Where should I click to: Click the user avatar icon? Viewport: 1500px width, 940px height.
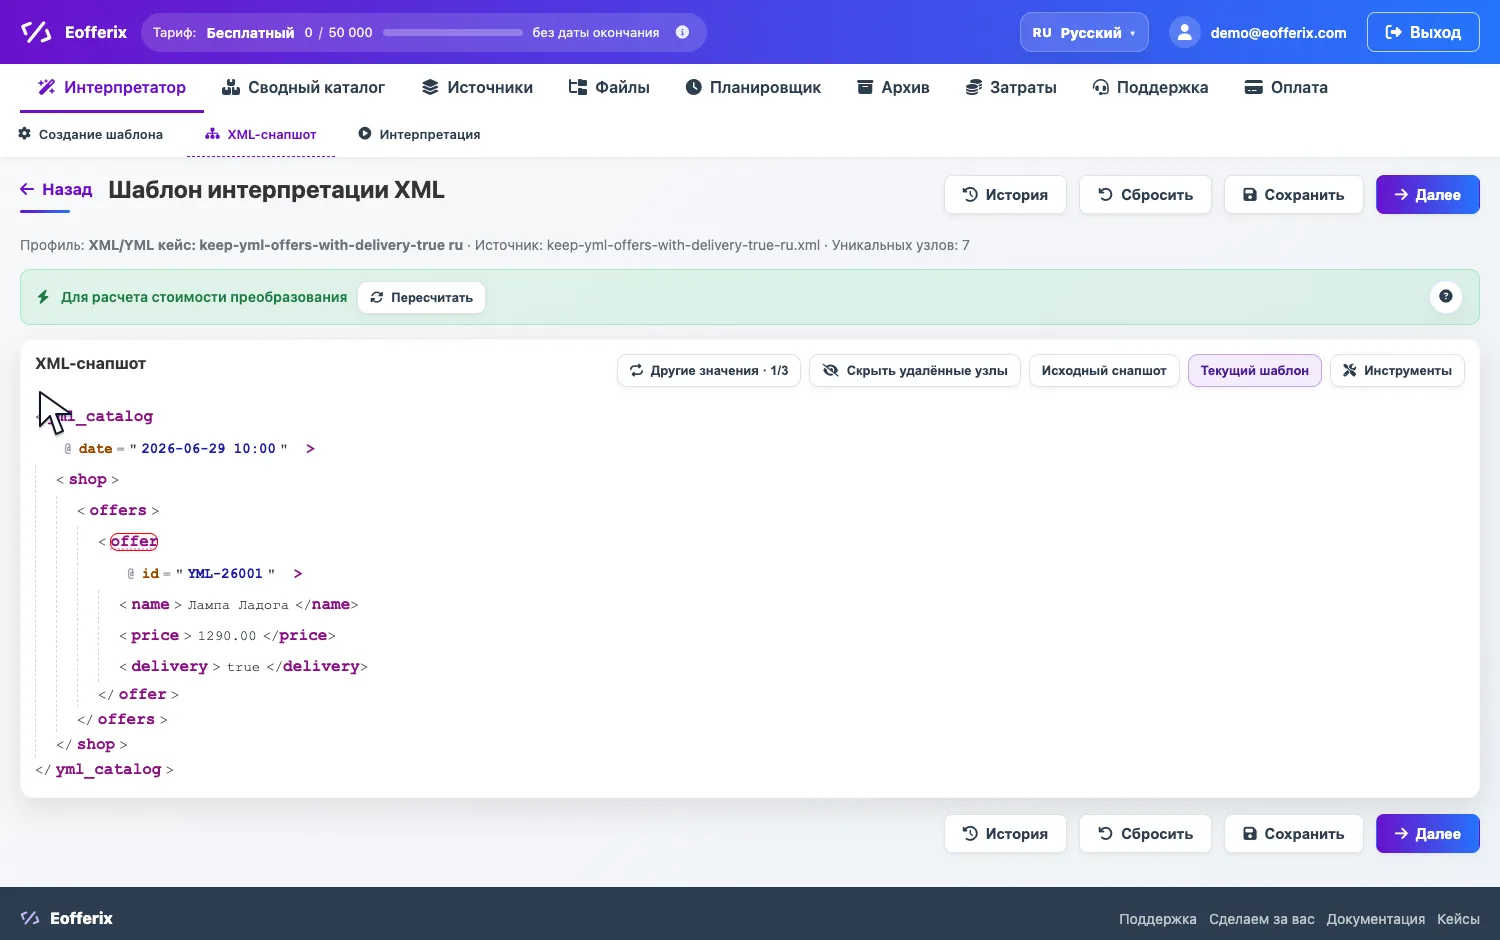coord(1184,32)
